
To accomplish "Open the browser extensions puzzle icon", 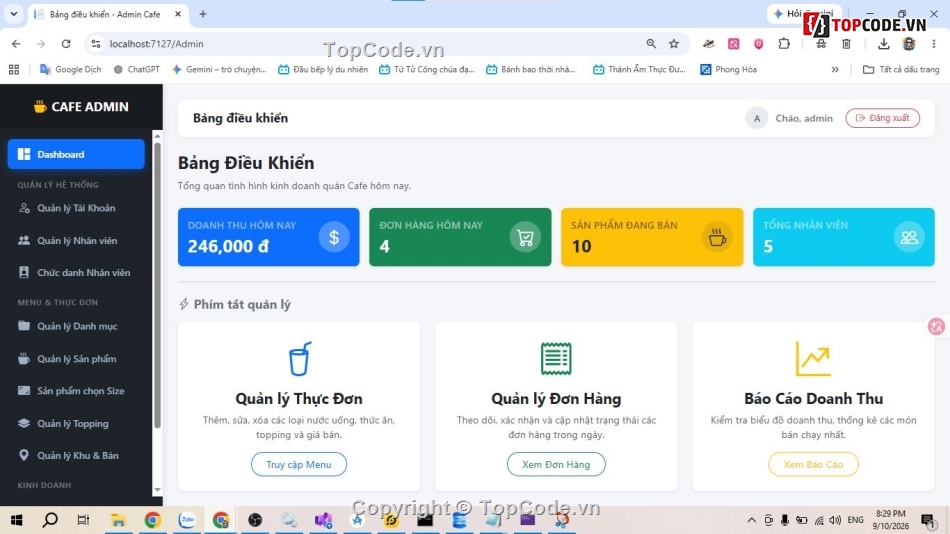I will click(x=784, y=44).
